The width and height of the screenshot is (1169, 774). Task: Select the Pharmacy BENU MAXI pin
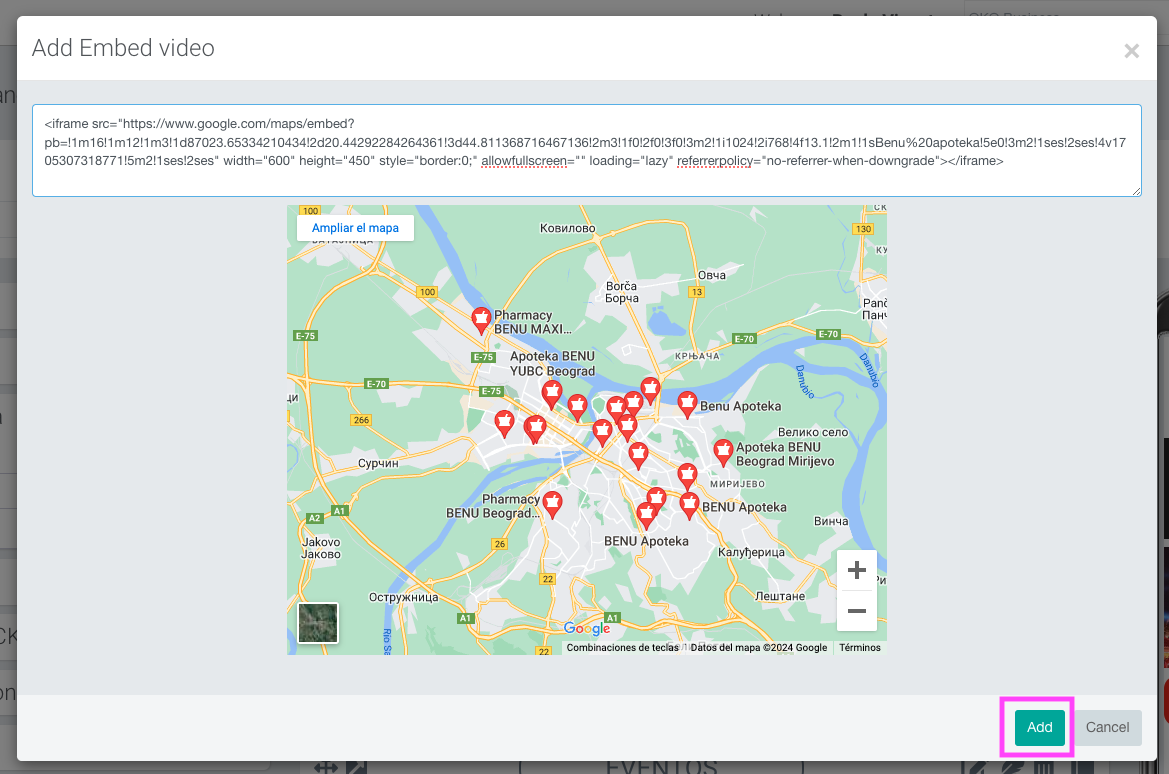[x=482, y=321]
